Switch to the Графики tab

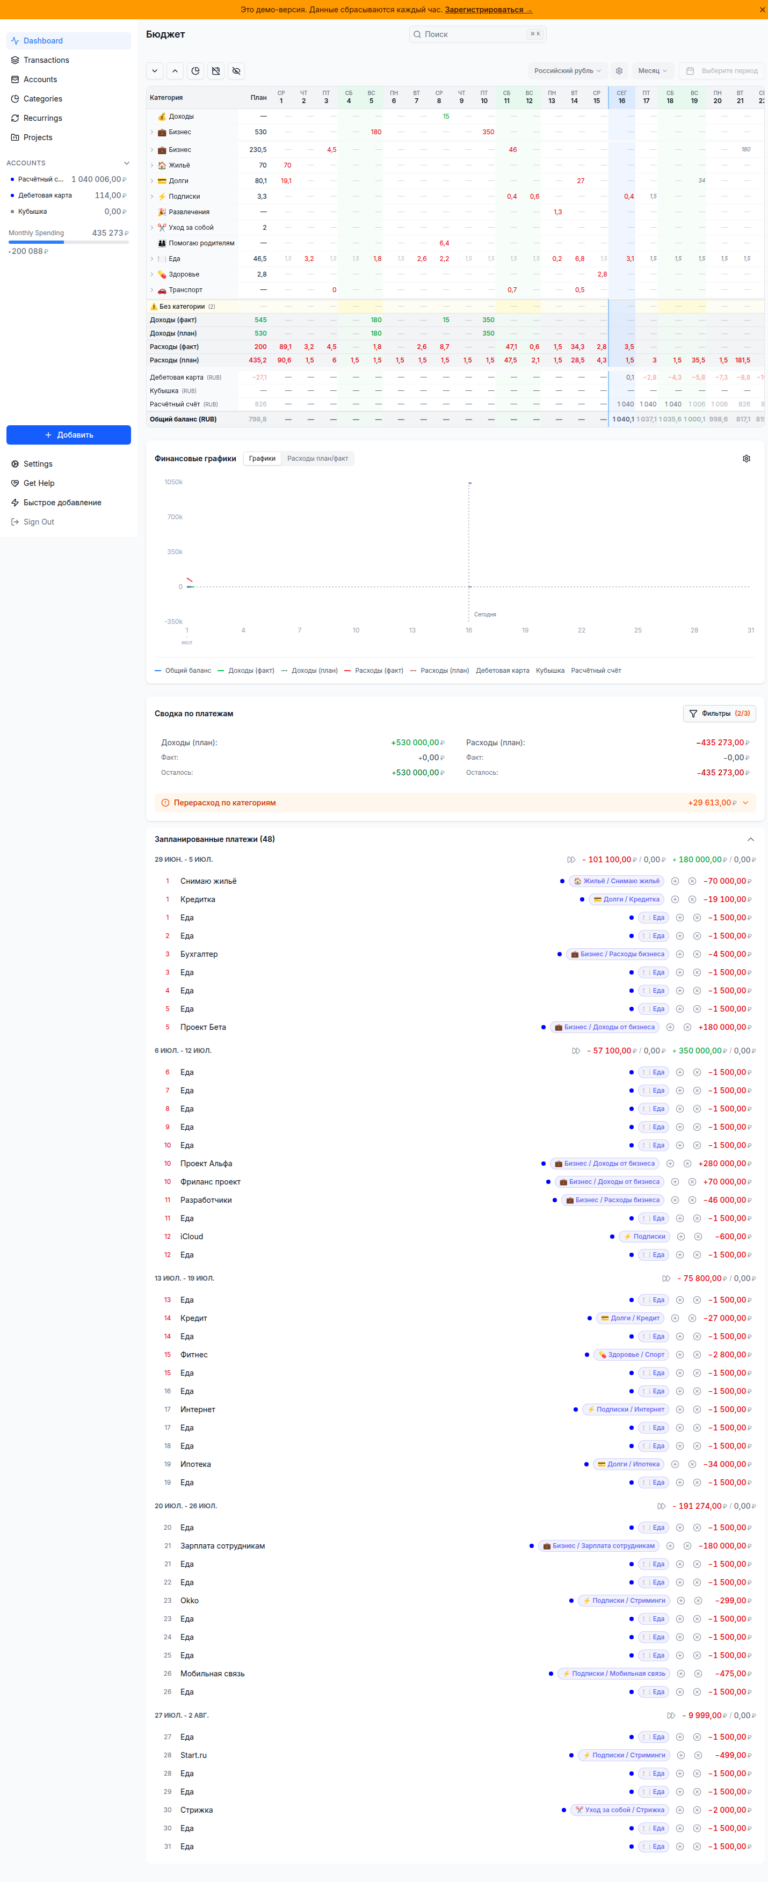262,458
